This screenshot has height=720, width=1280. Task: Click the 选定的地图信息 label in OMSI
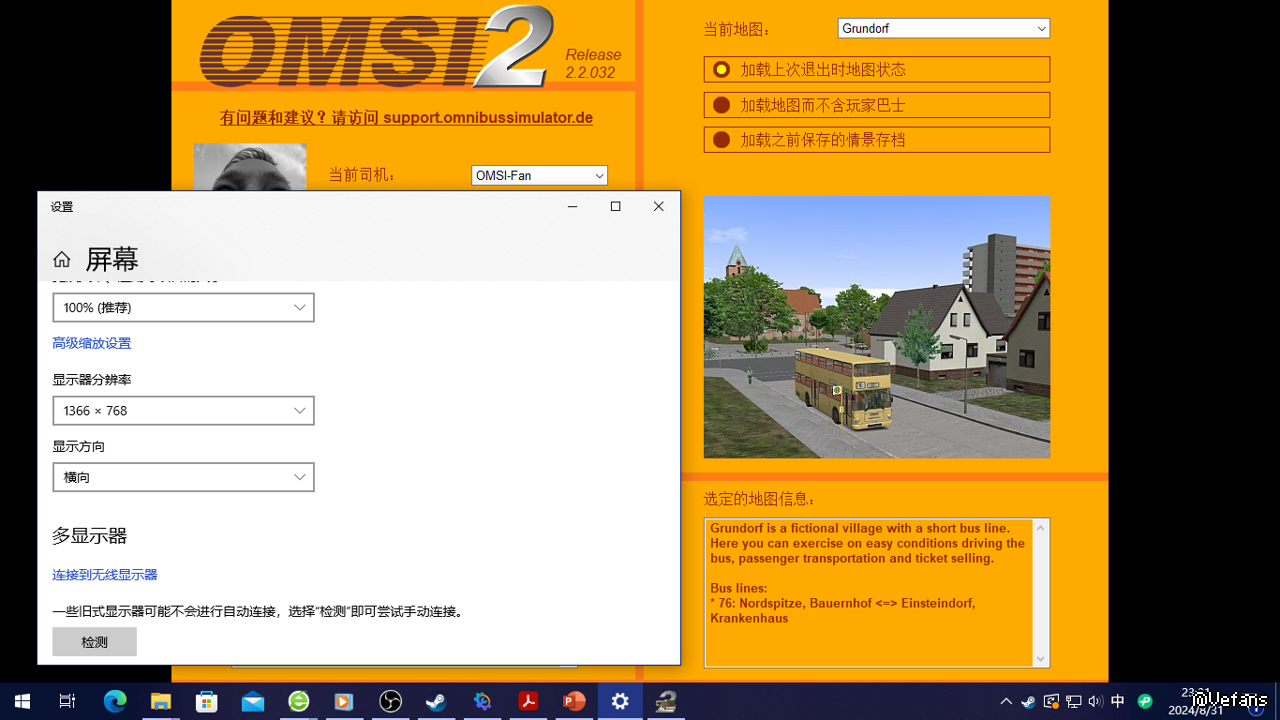point(760,499)
